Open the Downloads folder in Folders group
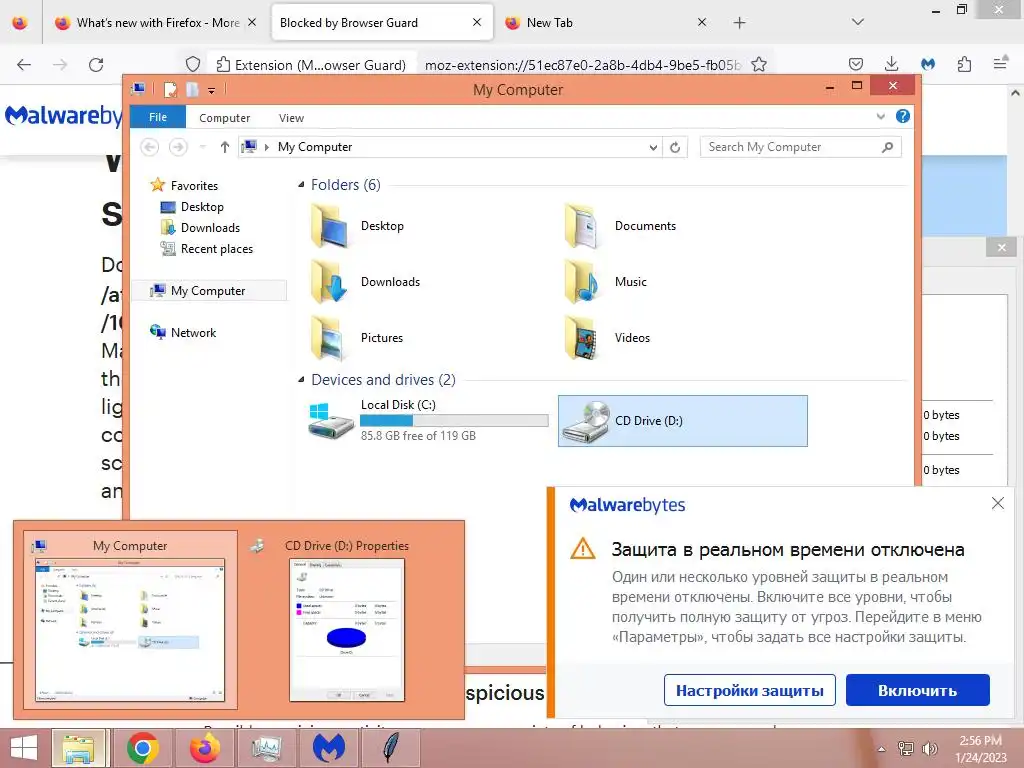The width and height of the screenshot is (1024, 768). [x=365, y=282]
